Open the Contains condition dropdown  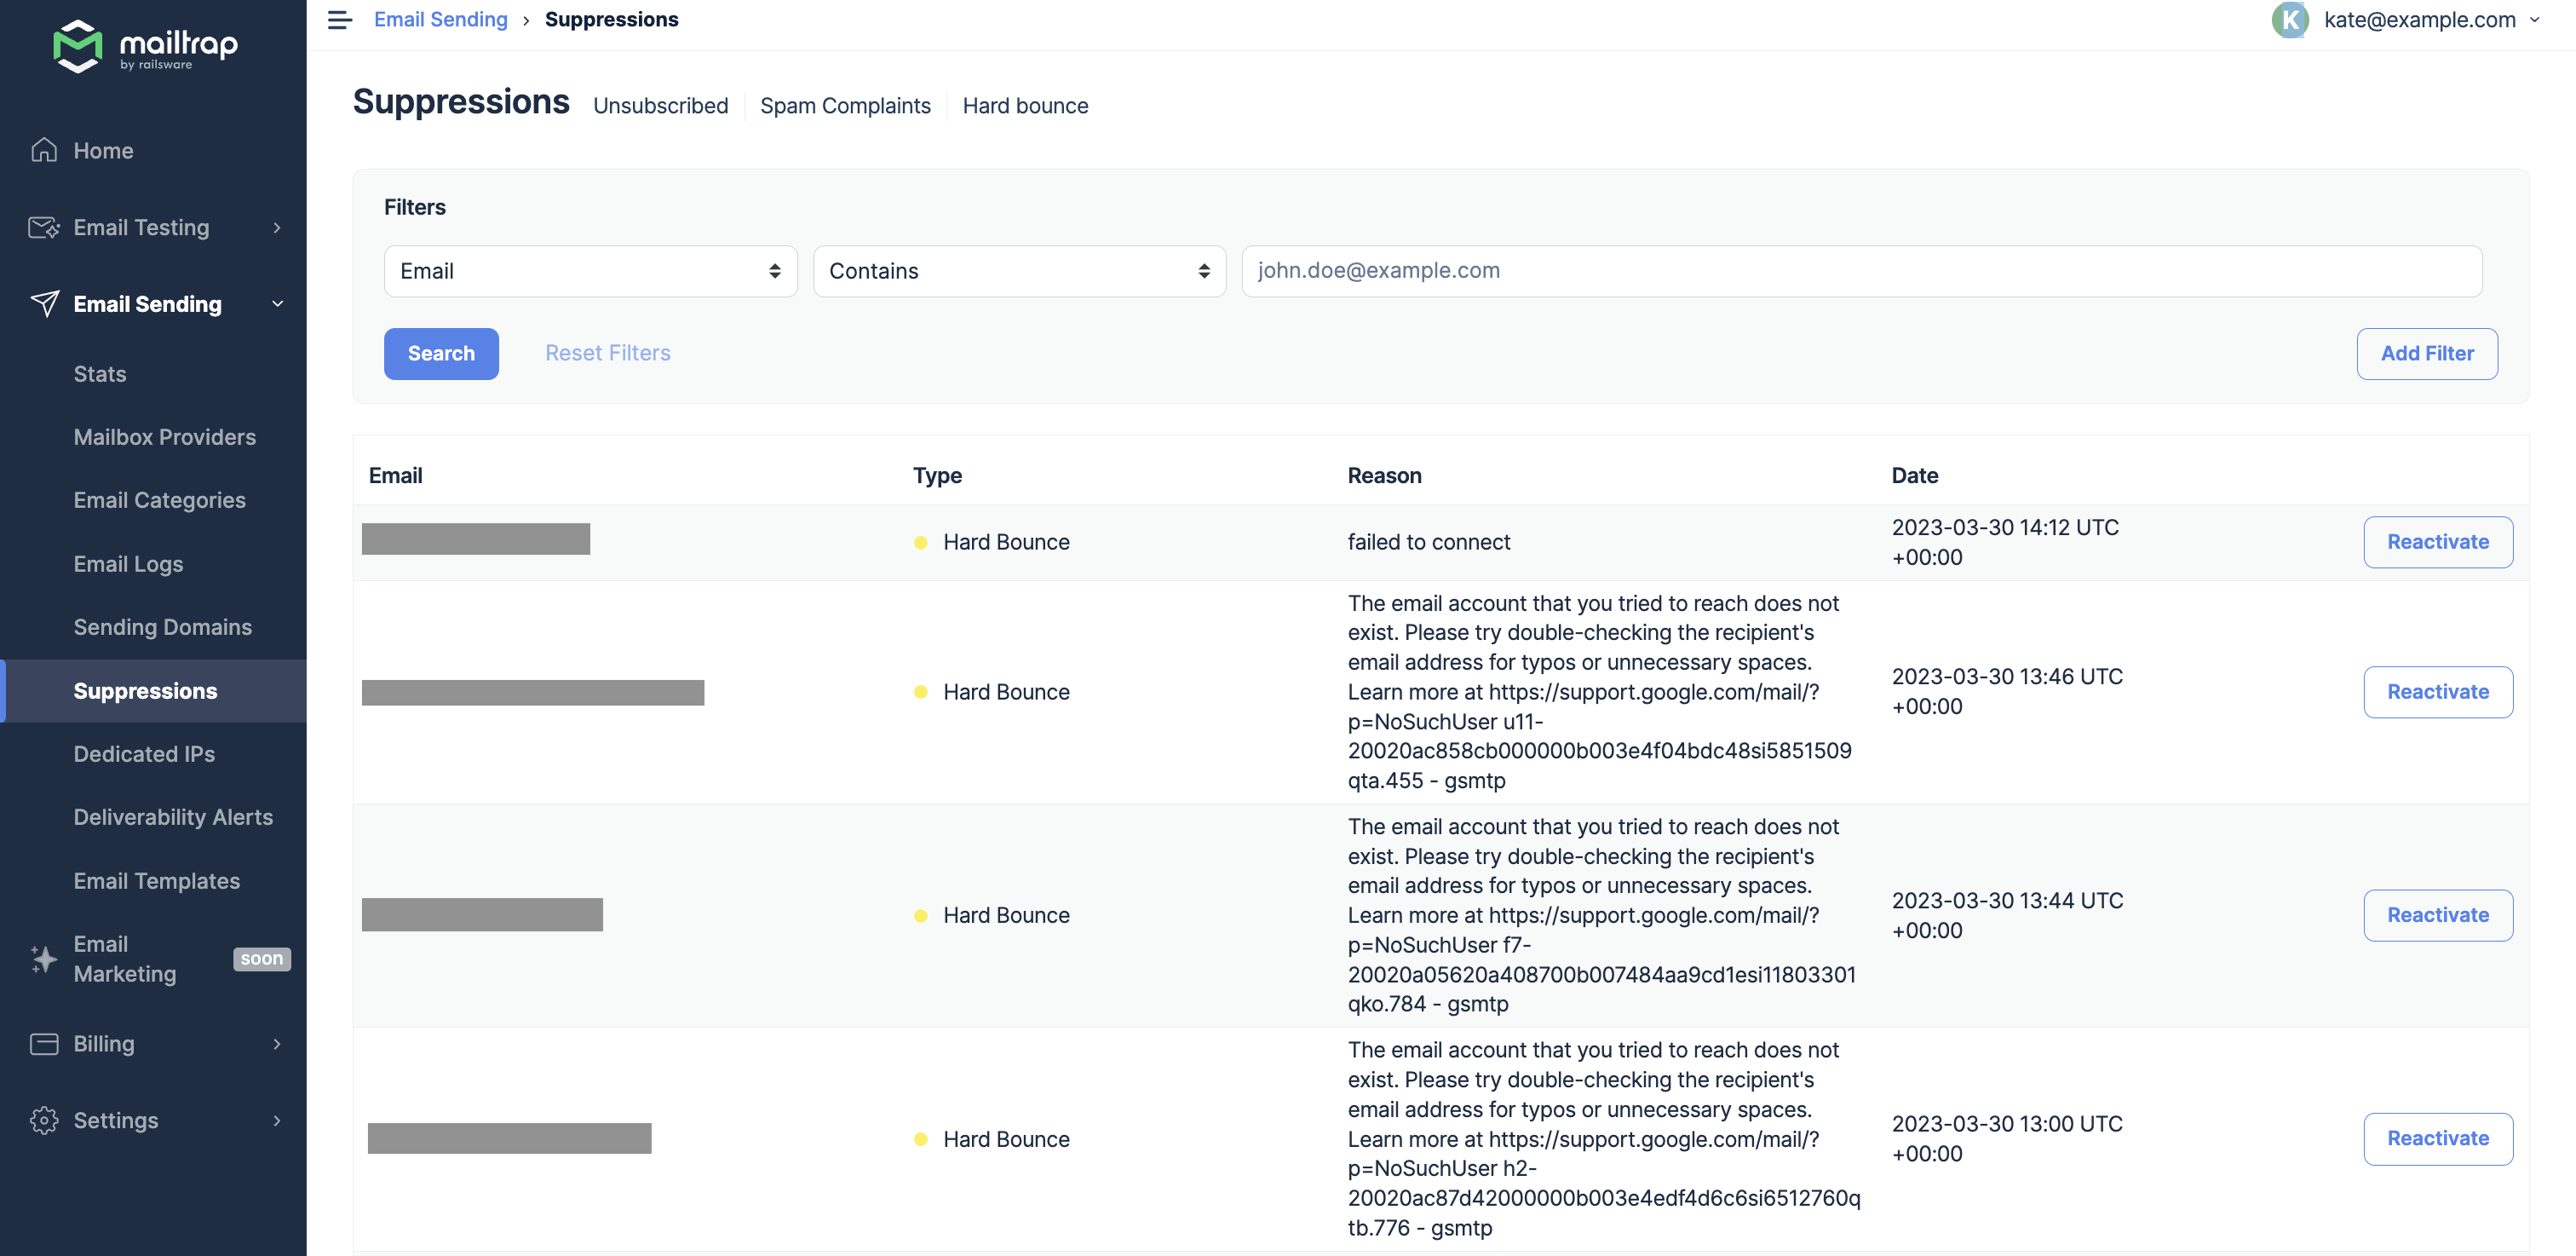(1018, 270)
